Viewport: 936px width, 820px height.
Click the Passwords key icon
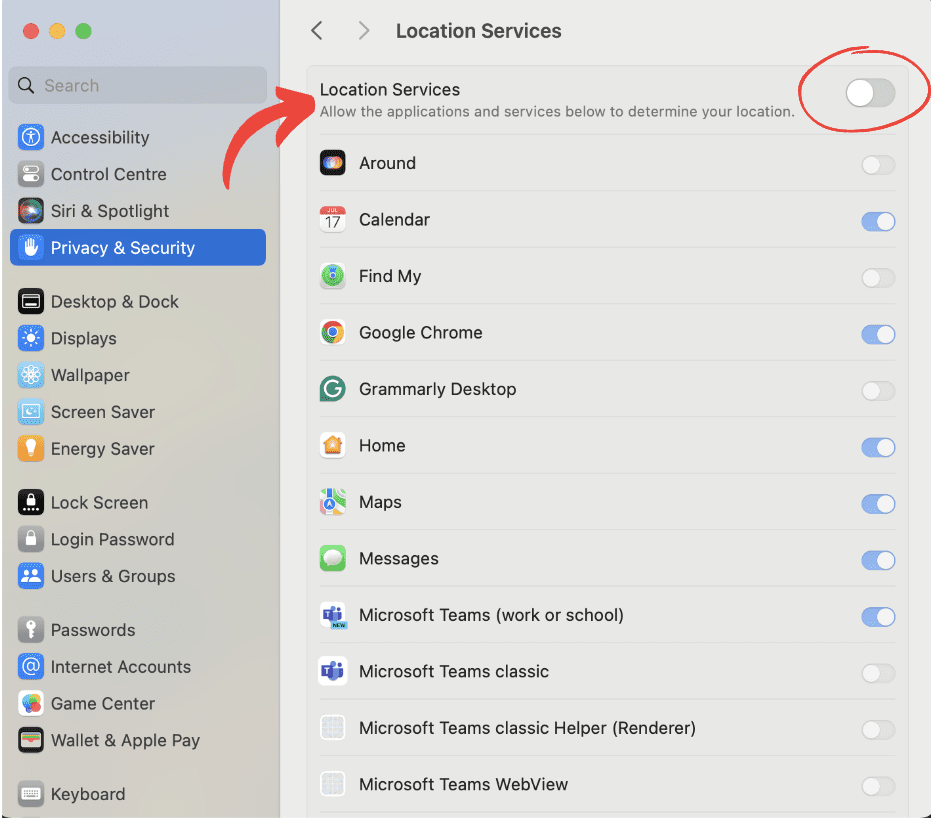(x=31, y=630)
